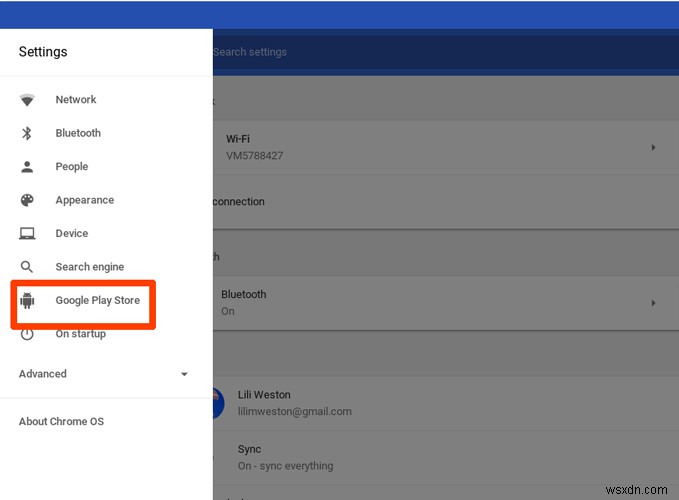Open Google Play Store settings
The height and width of the screenshot is (500, 679).
[x=97, y=300]
